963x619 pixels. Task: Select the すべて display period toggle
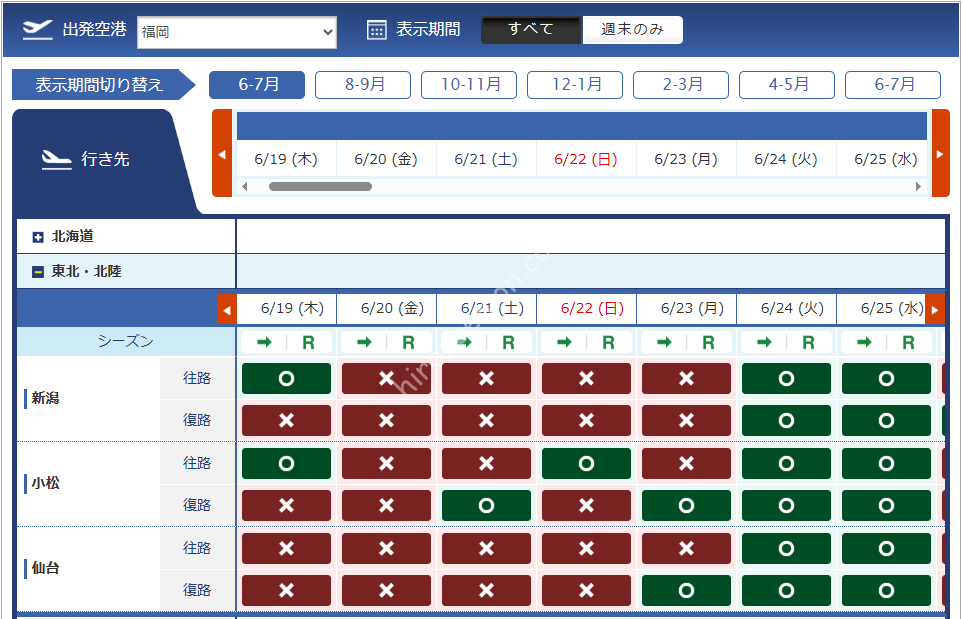[x=531, y=29]
